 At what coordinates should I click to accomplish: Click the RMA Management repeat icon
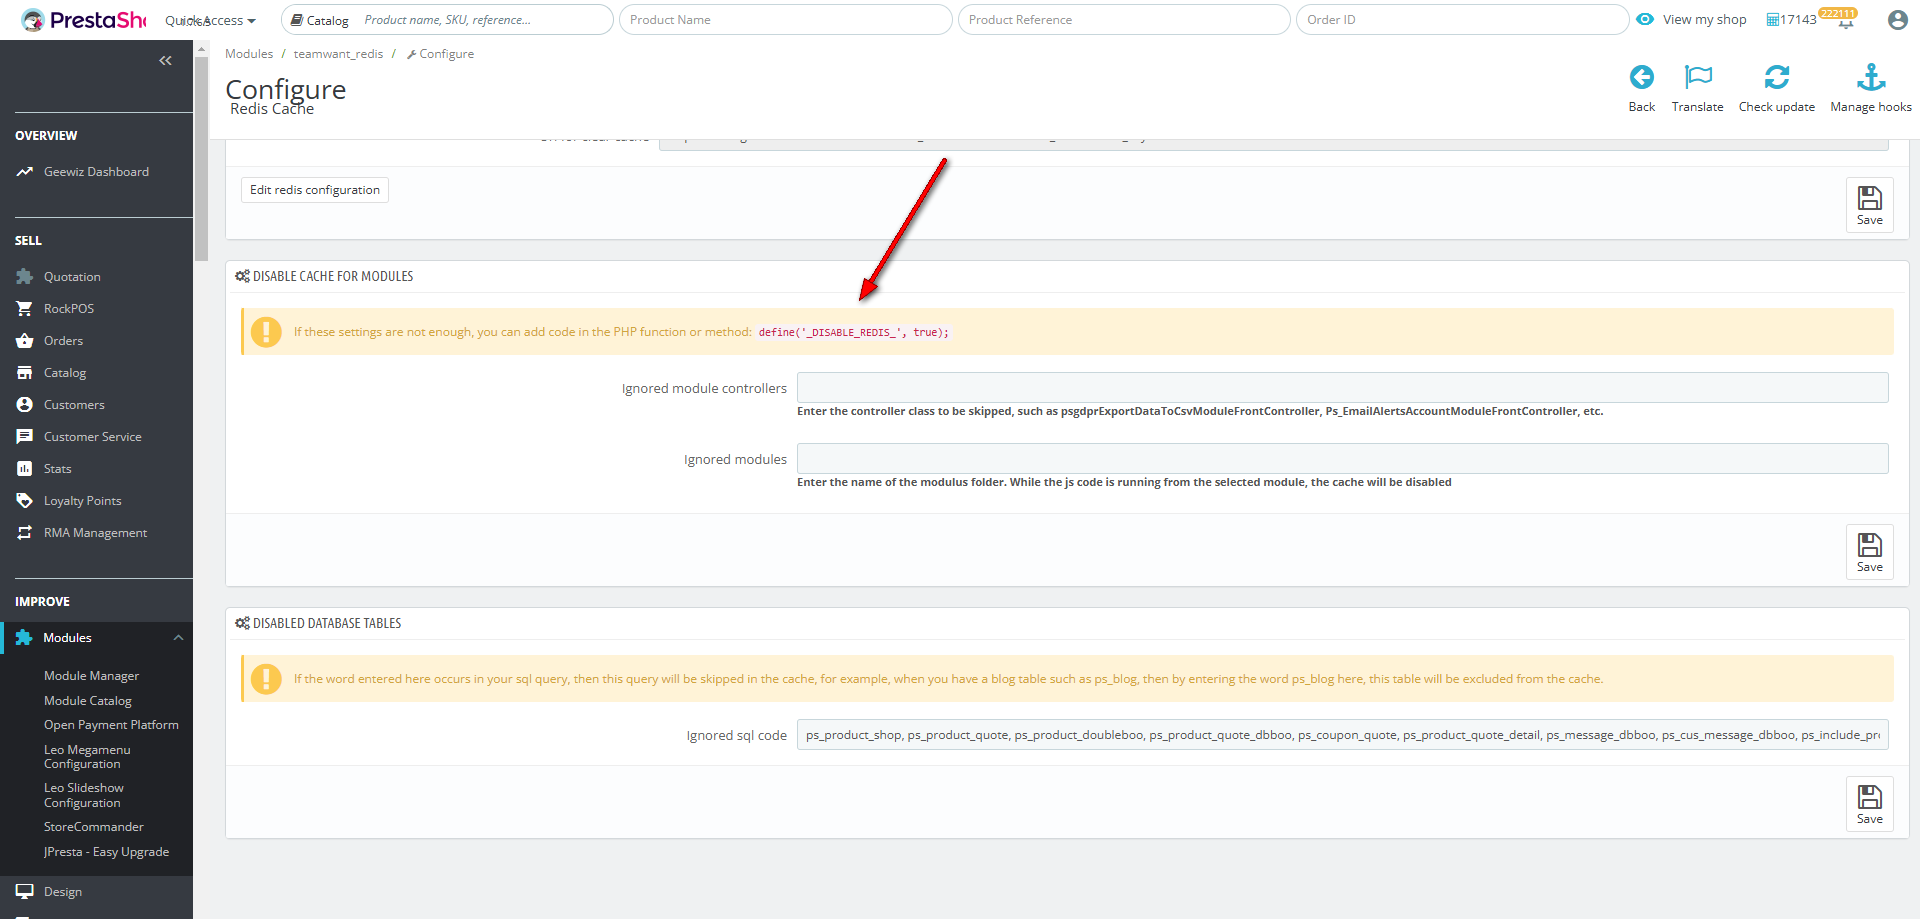[x=25, y=533]
